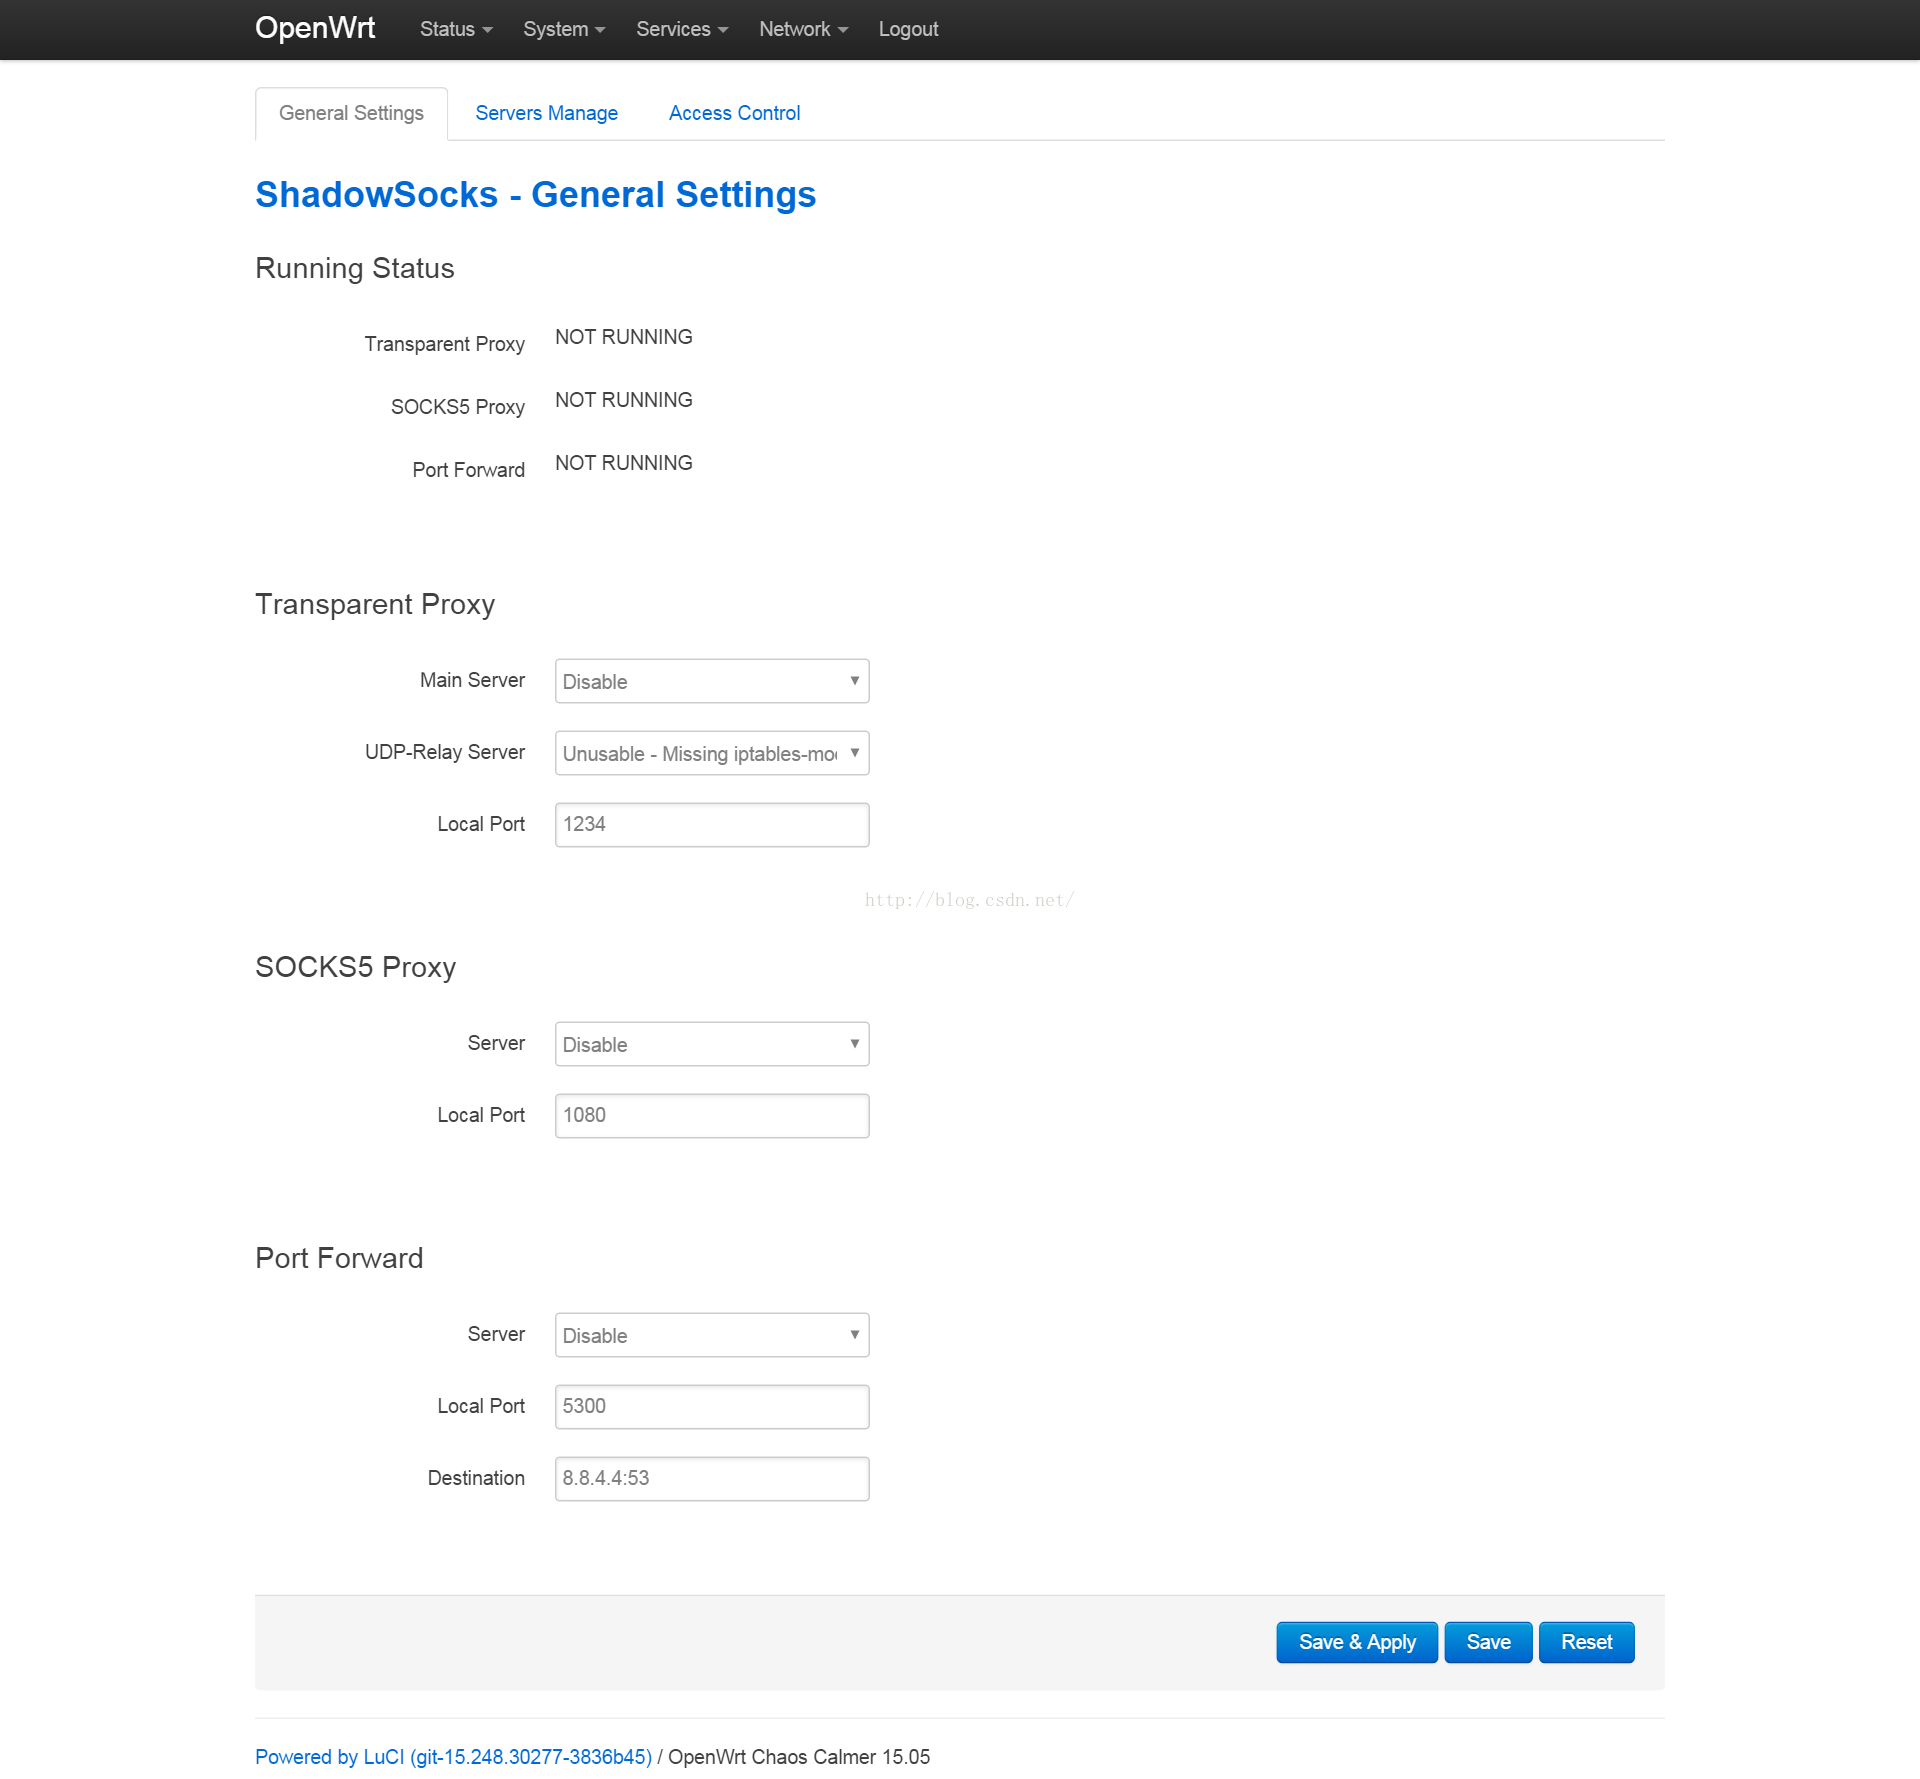Switch to Access Control tab
Viewport: 1920px width, 1779px height.
coord(734,113)
